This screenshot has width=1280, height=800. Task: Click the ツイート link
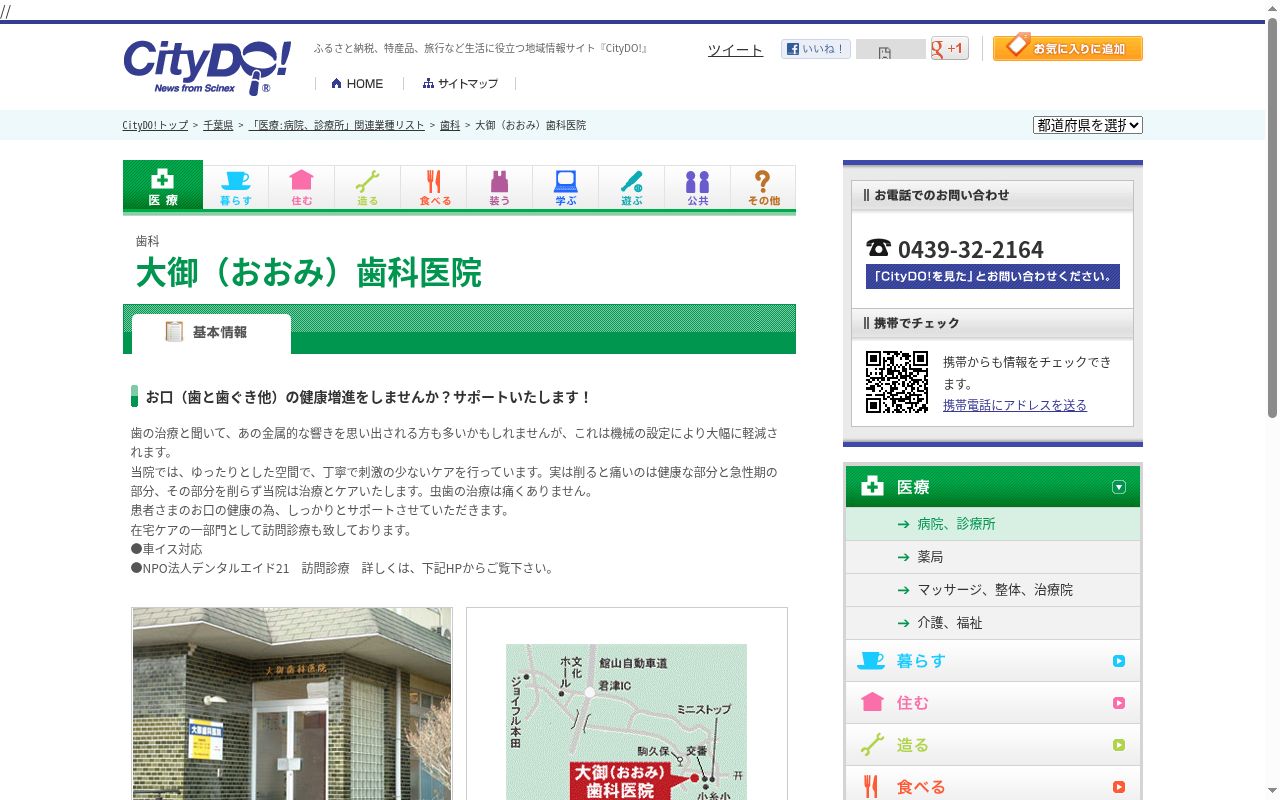click(x=735, y=50)
